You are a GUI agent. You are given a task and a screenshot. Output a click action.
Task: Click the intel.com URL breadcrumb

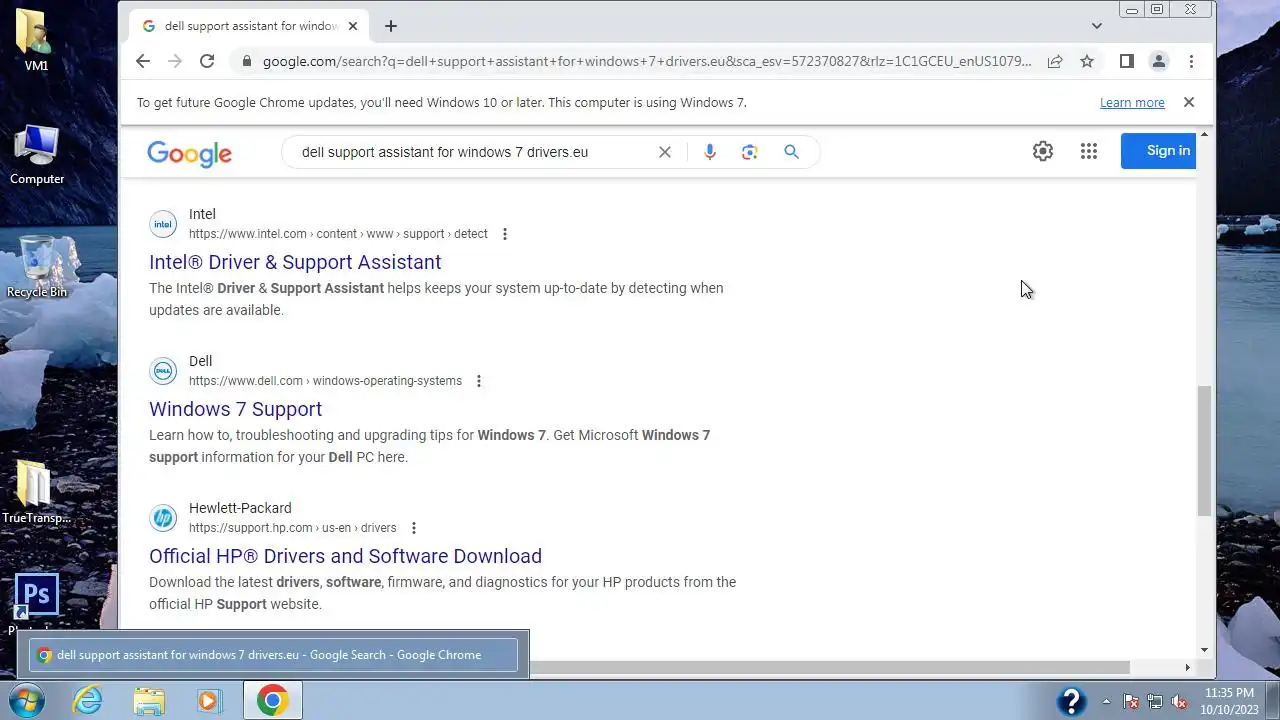pyautogui.click(x=338, y=234)
